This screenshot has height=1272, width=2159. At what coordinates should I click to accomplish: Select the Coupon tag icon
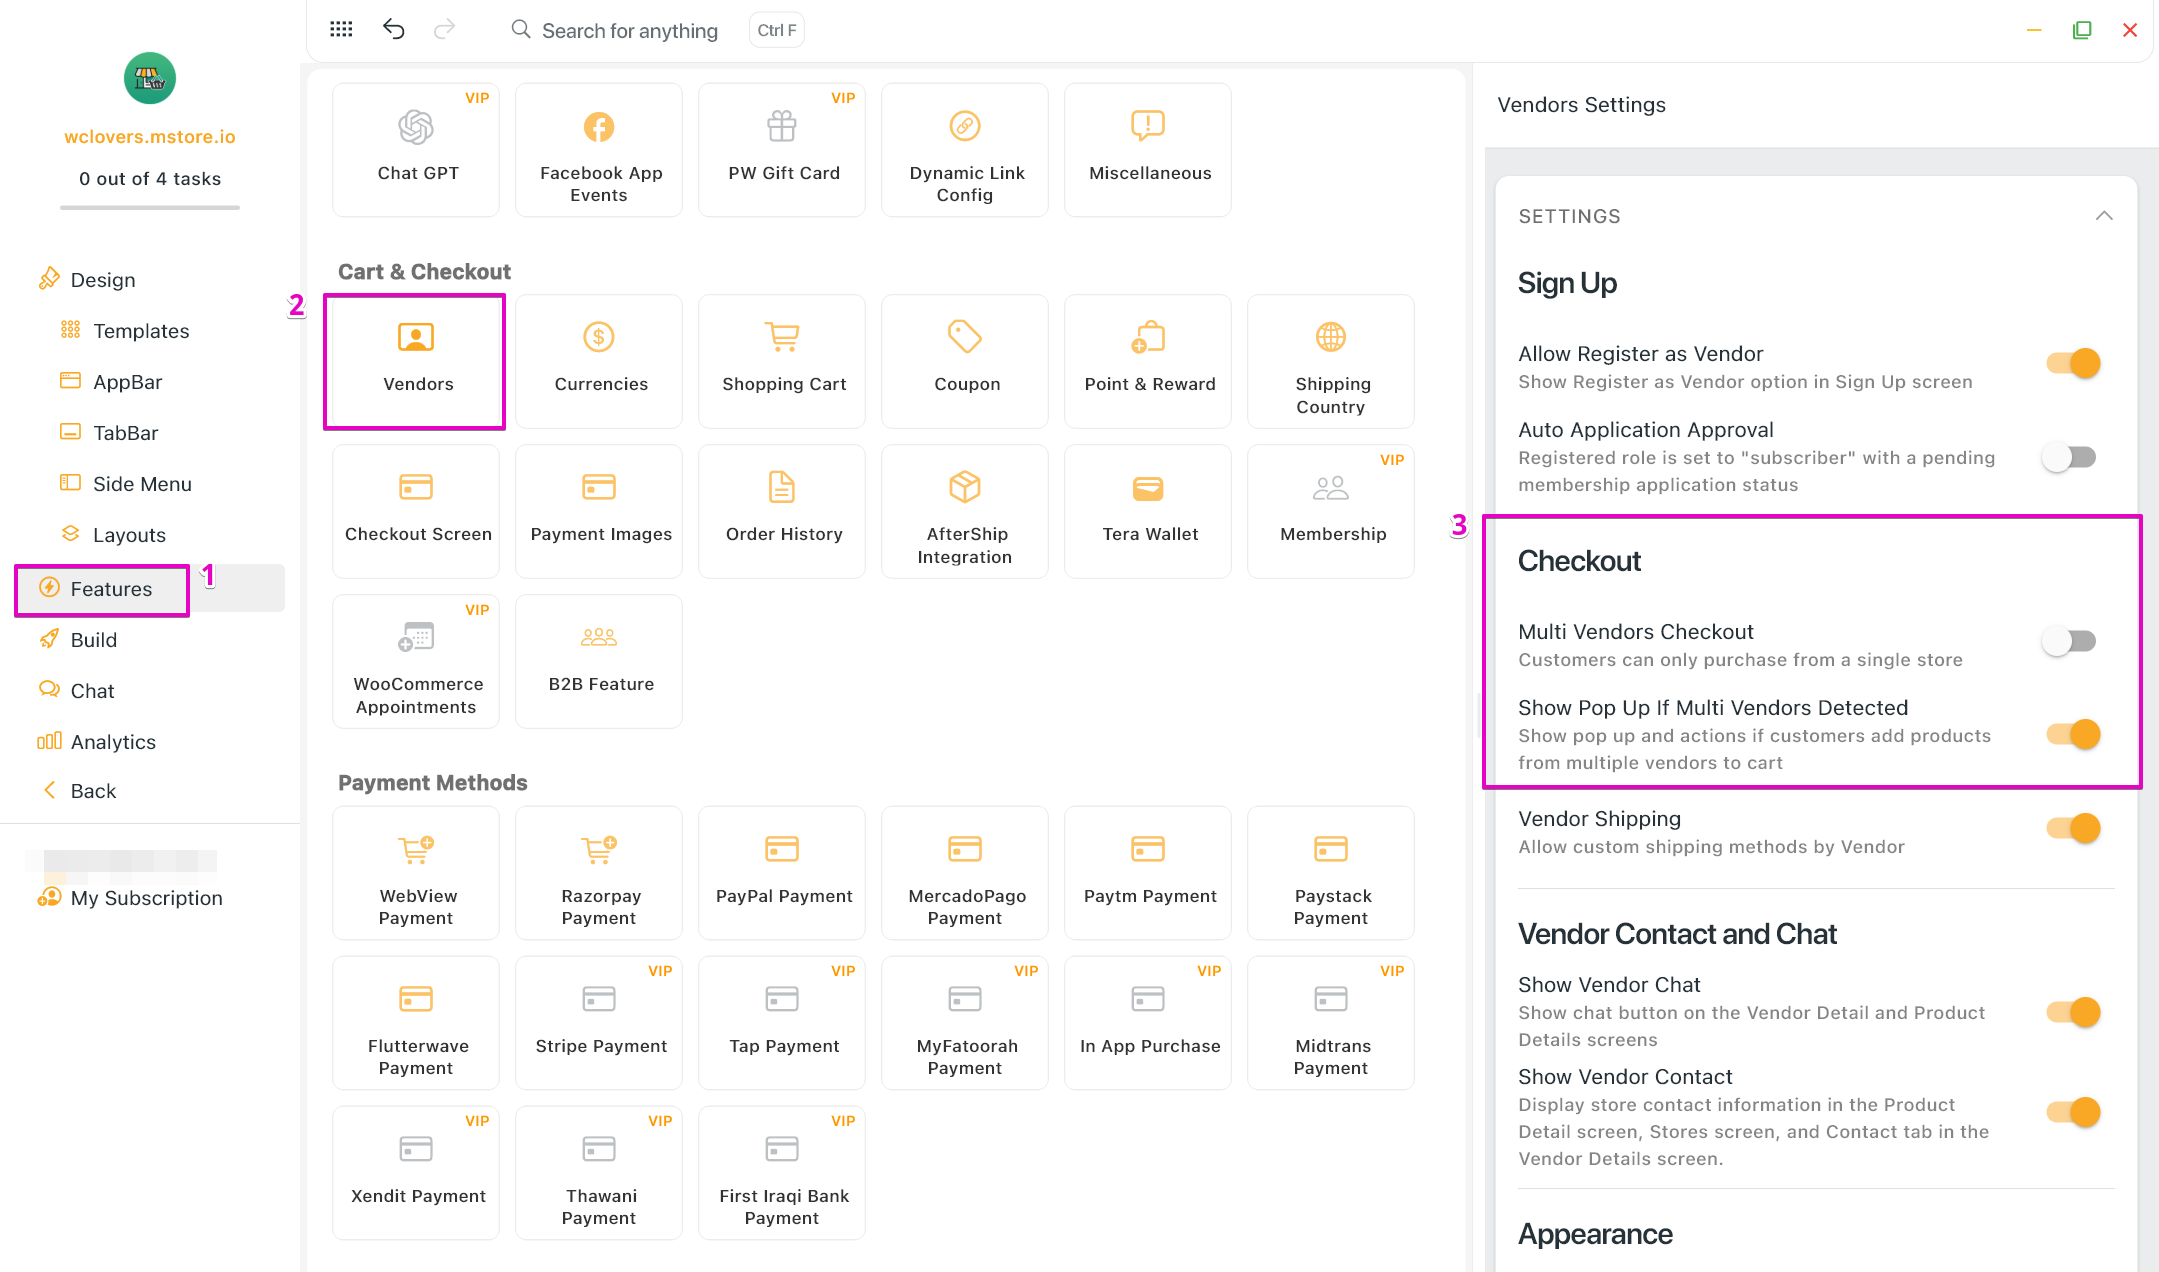(964, 337)
